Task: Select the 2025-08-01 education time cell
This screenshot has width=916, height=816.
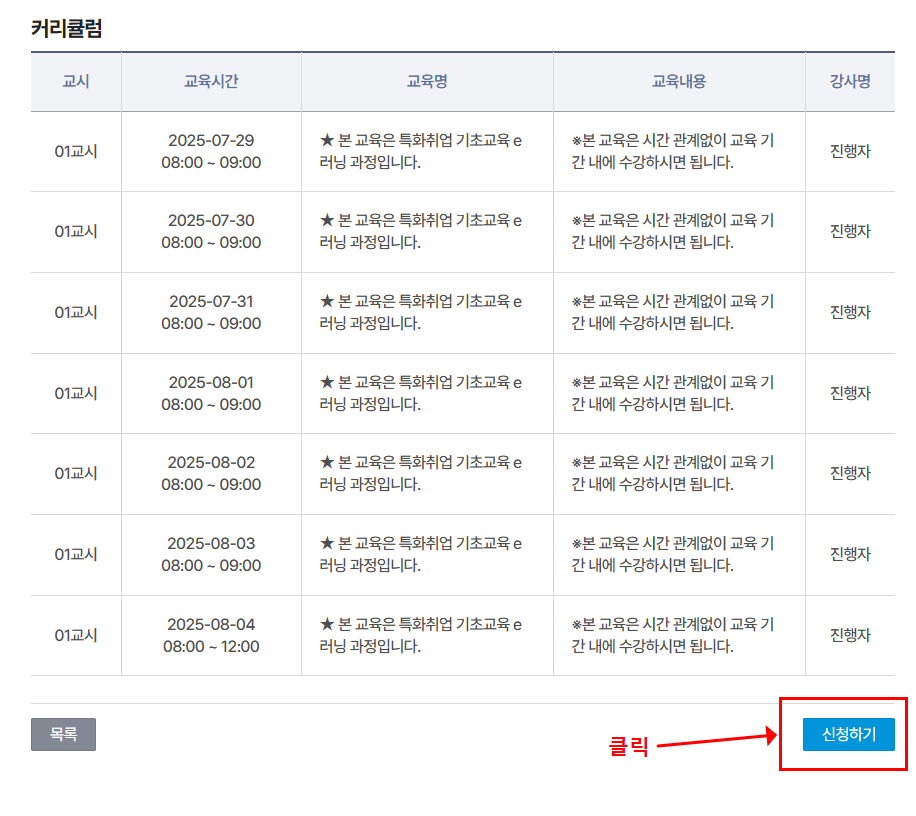Action: tap(211, 393)
